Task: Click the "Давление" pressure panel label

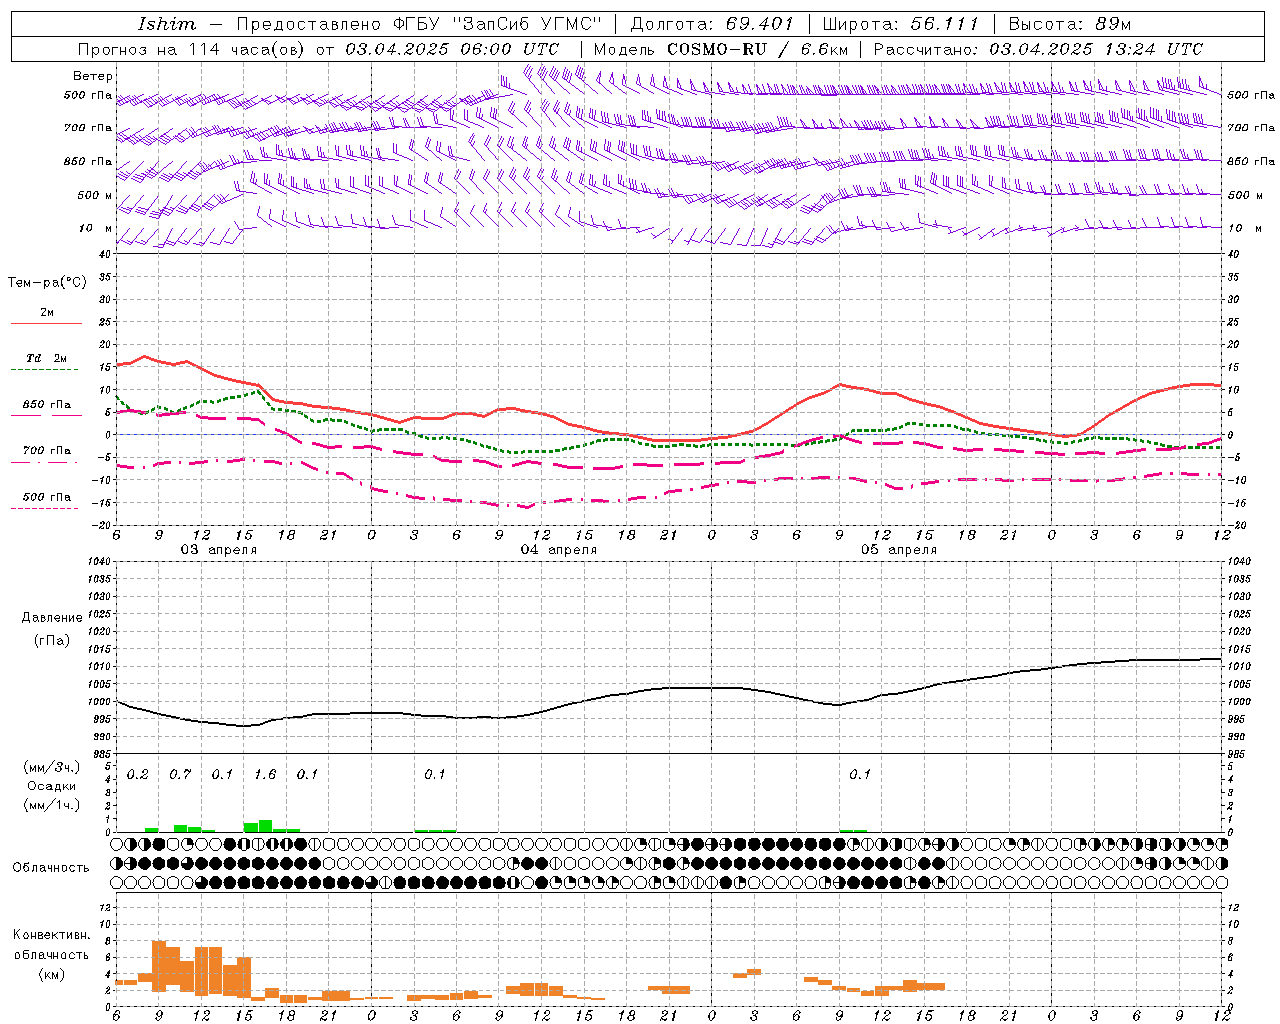Action: (x=52, y=618)
